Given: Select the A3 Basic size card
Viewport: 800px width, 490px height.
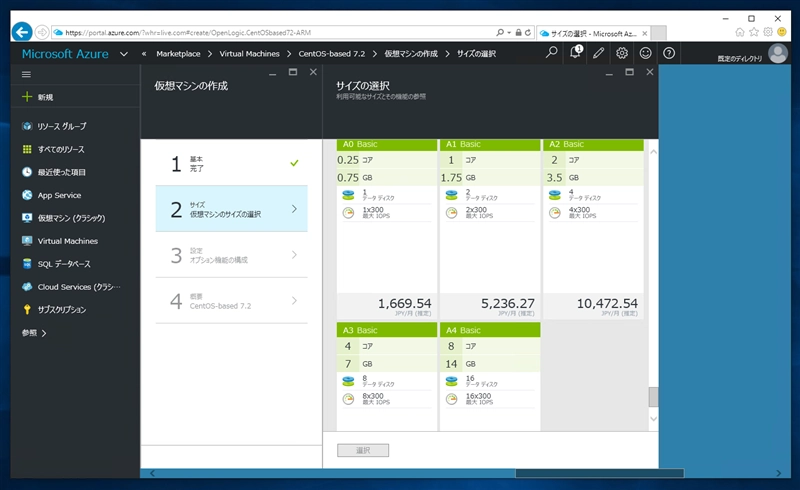Looking at the screenshot, I should (x=387, y=377).
